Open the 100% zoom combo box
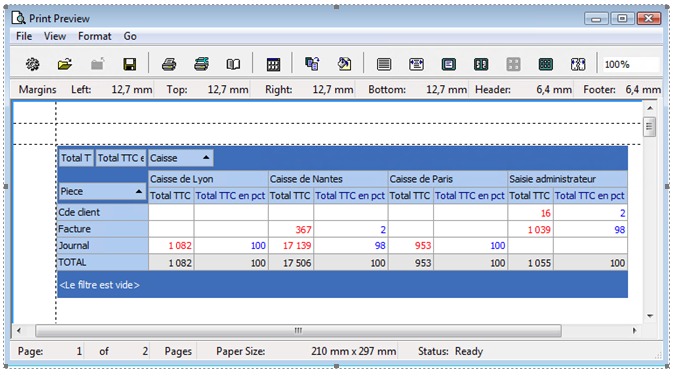This screenshot has height=382, width=675. coord(631,64)
